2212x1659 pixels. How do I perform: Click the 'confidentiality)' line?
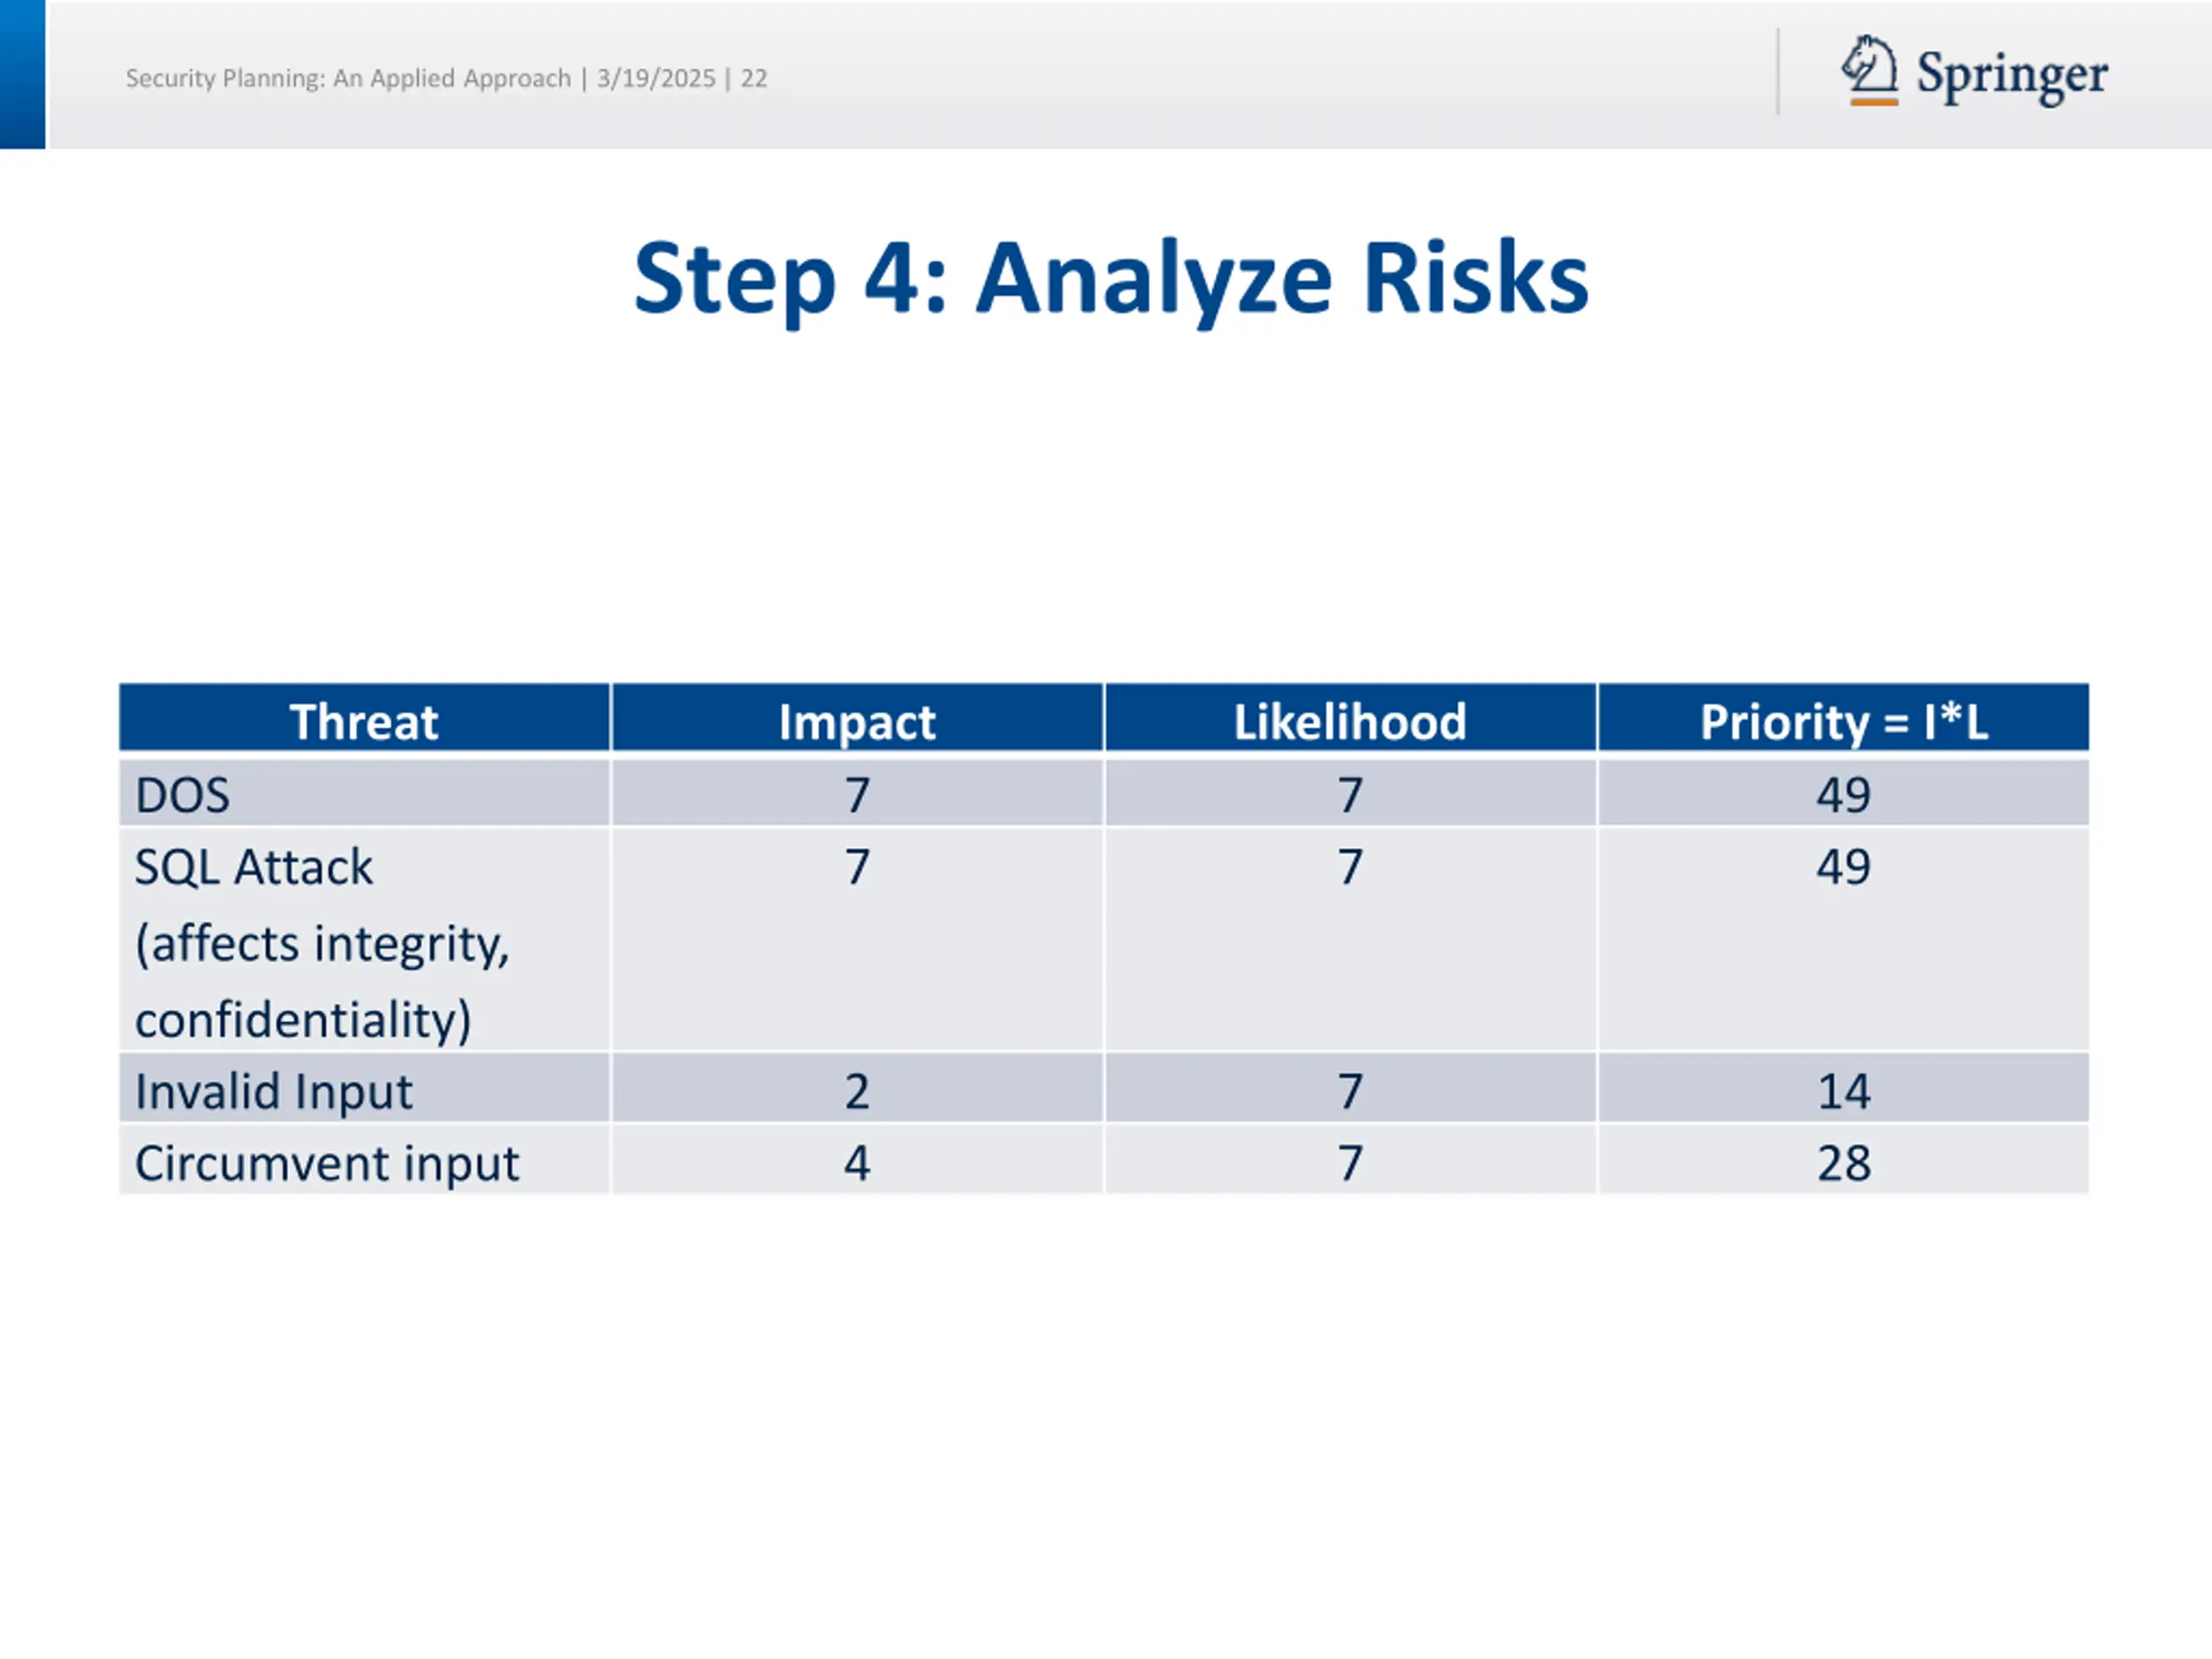303,1020
